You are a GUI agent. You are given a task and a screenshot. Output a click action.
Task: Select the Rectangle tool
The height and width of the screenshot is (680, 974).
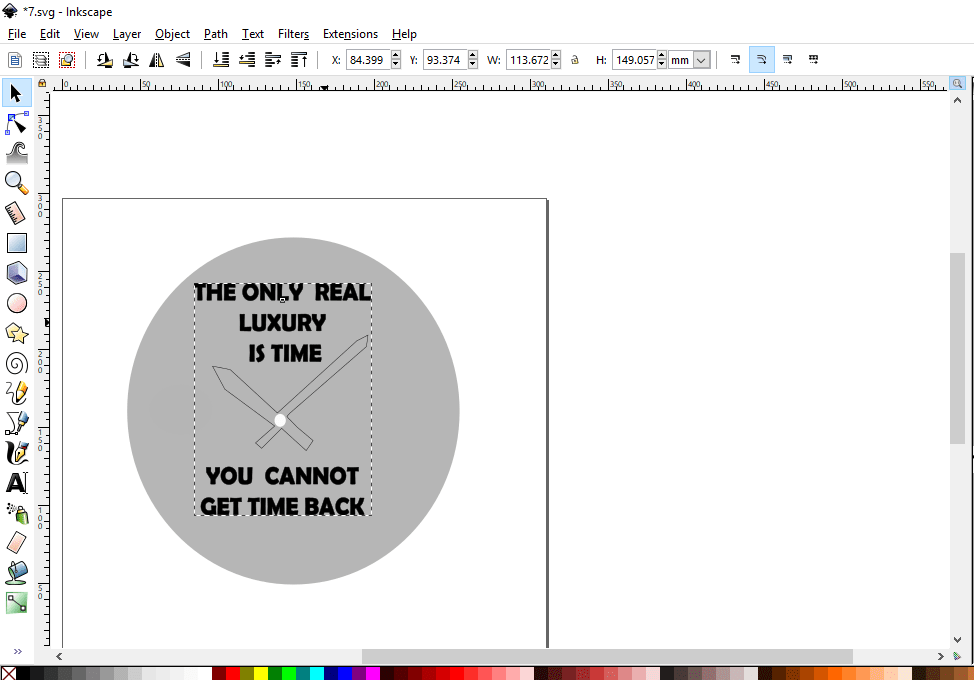pyautogui.click(x=17, y=243)
